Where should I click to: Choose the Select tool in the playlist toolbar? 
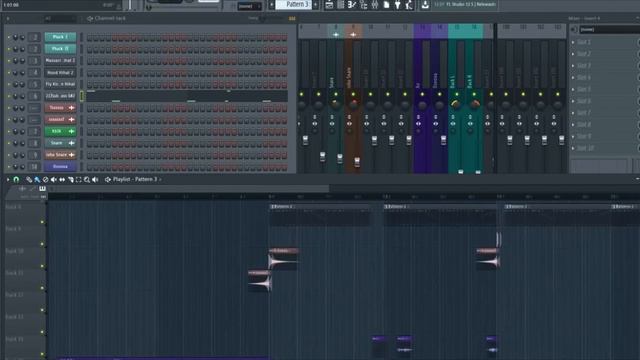tap(78, 180)
